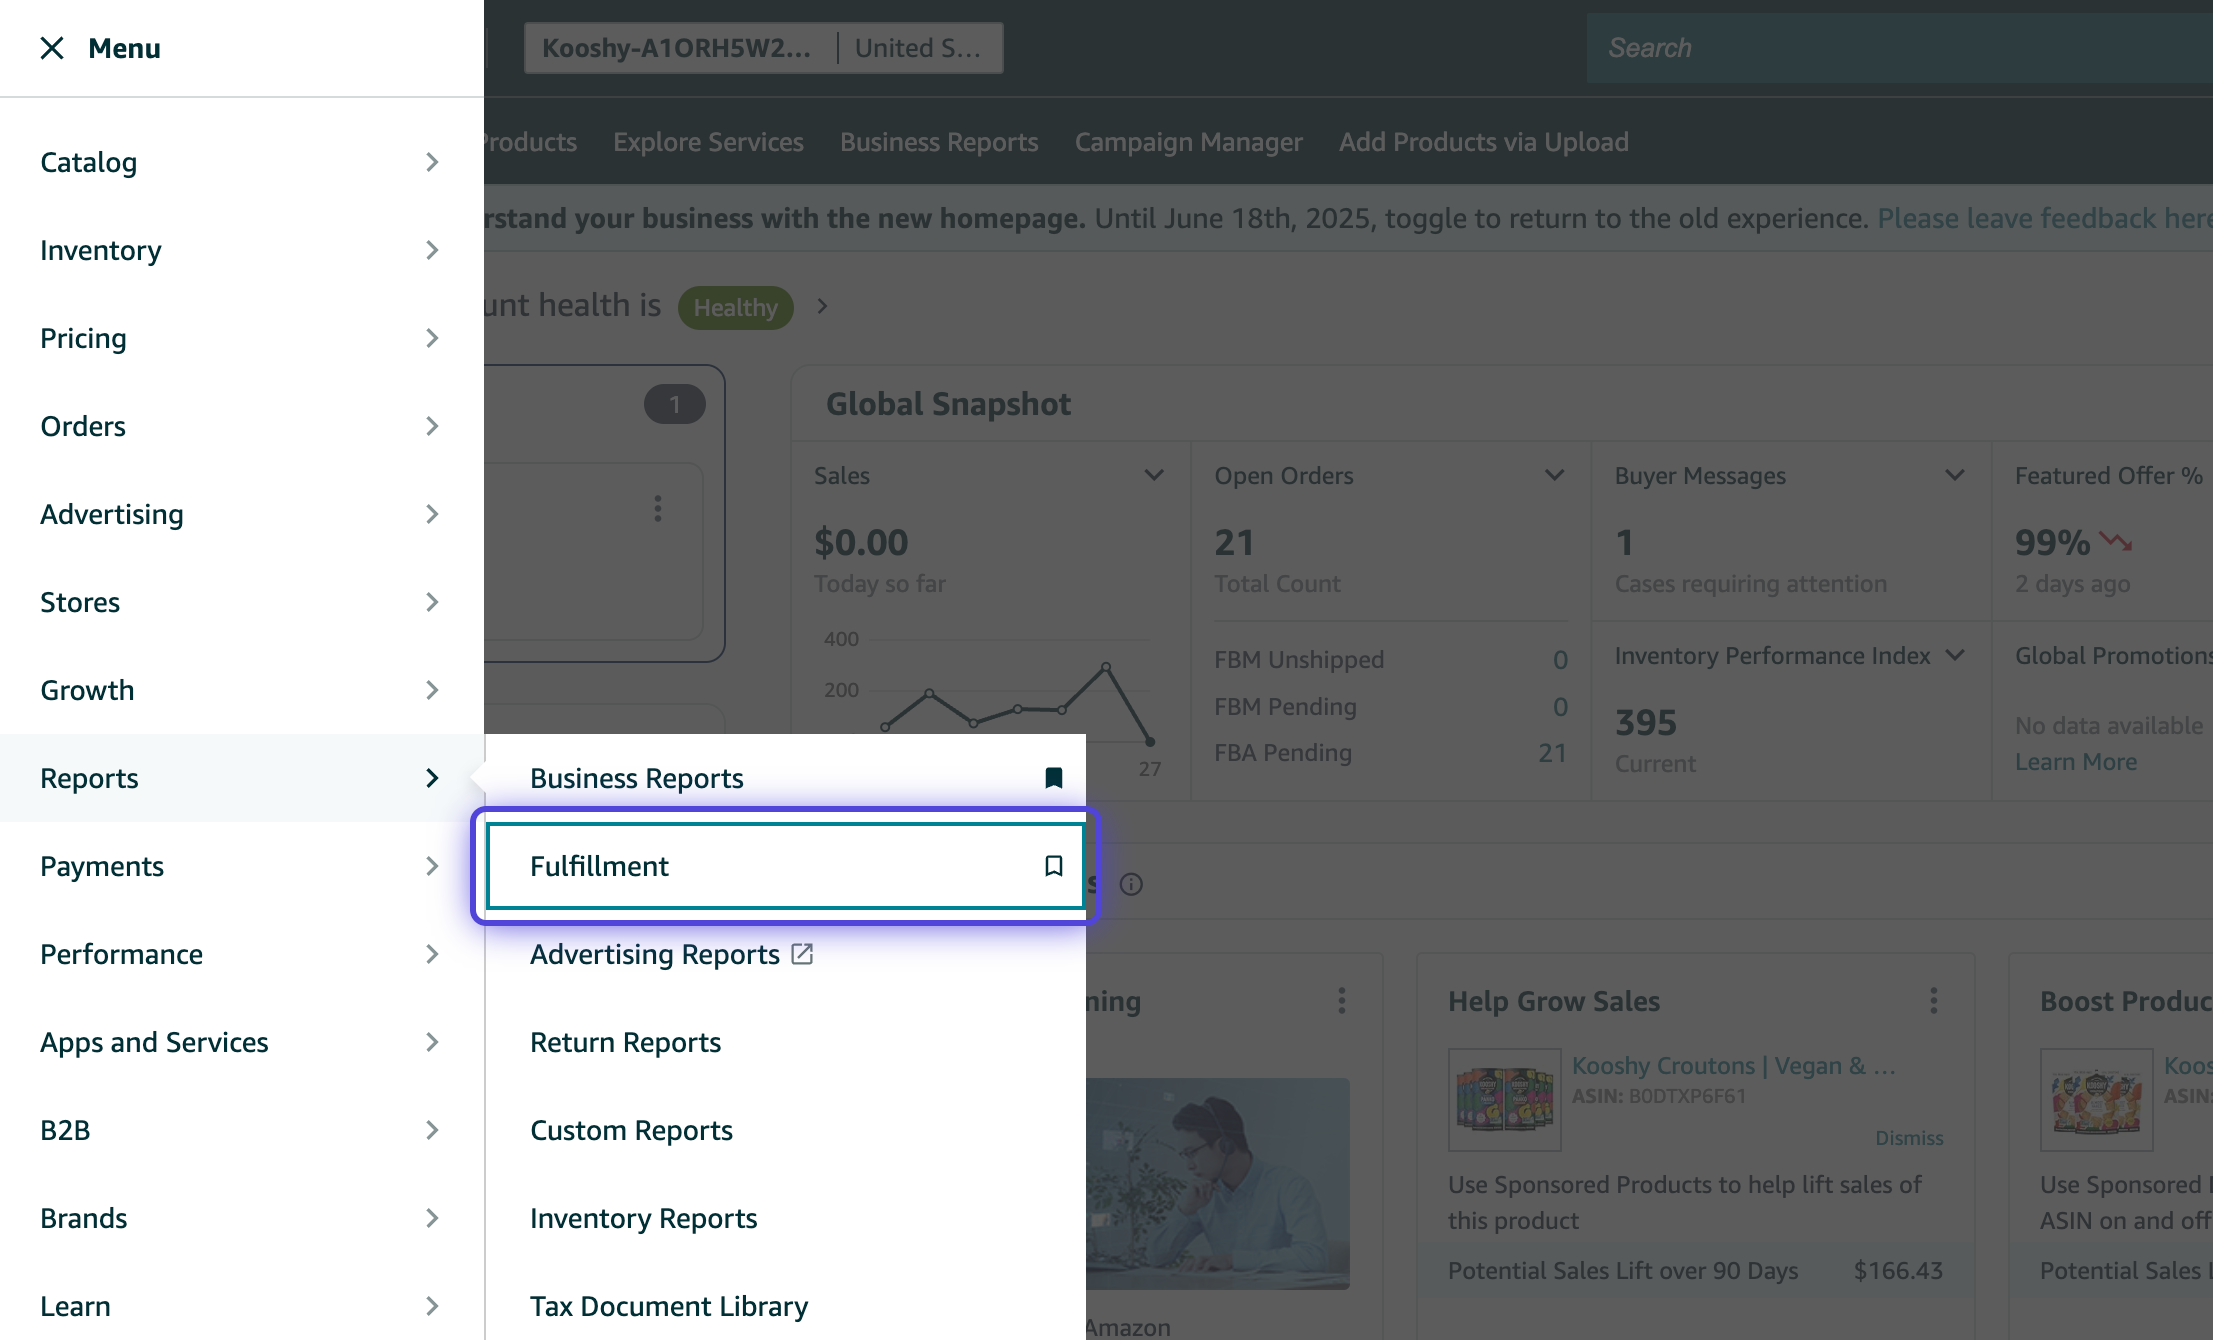
Task: Toggle bookmark for Business Reports
Action: click(x=1053, y=778)
